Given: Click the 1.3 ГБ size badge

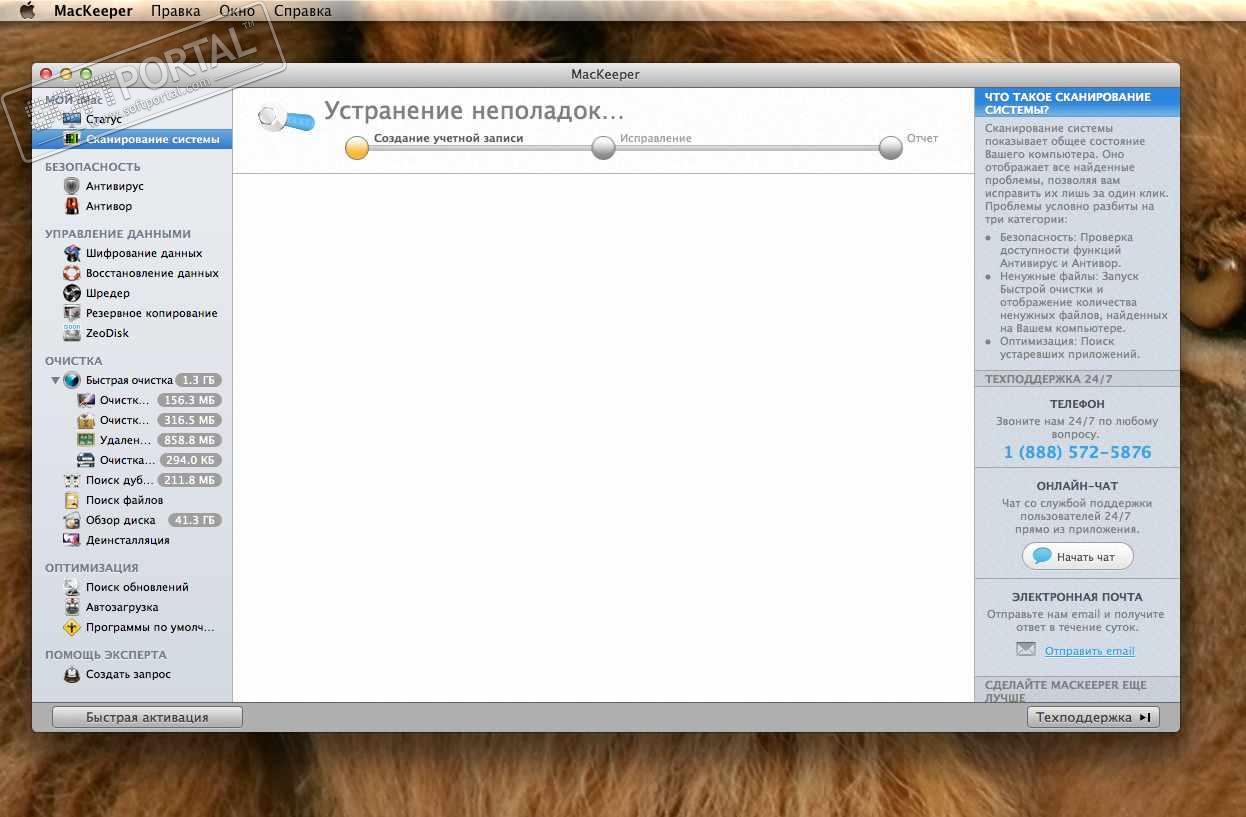Looking at the screenshot, I should click(x=198, y=380).
